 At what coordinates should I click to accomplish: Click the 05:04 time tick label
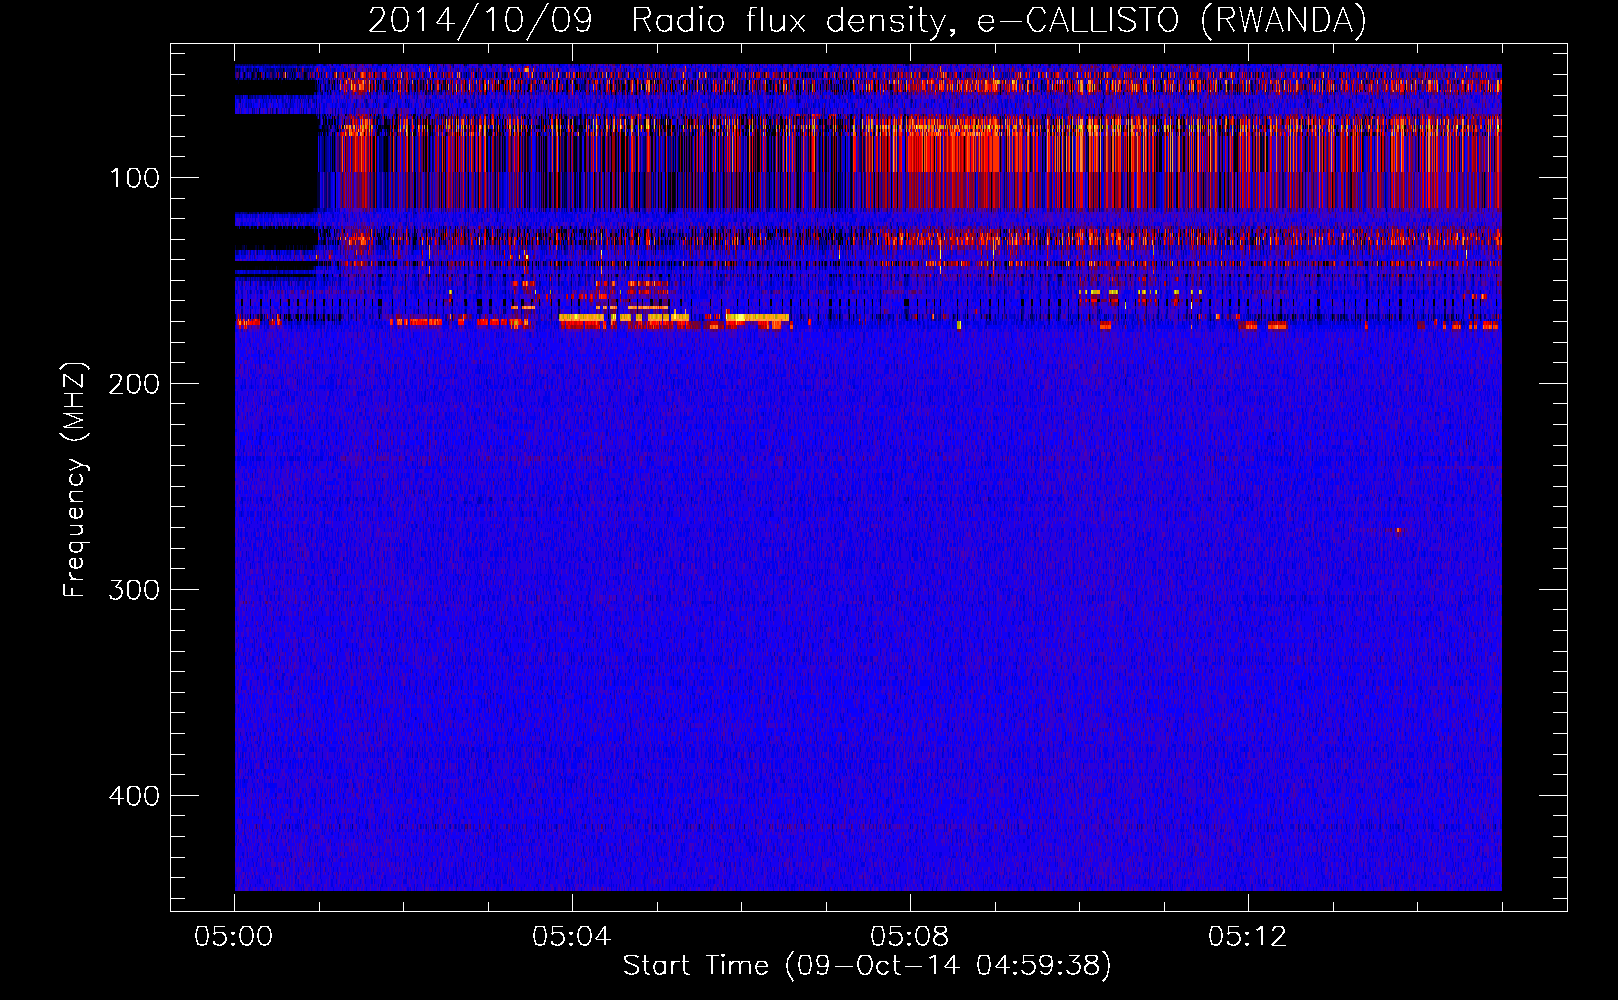pyautogui.click(x=572, y=937)
